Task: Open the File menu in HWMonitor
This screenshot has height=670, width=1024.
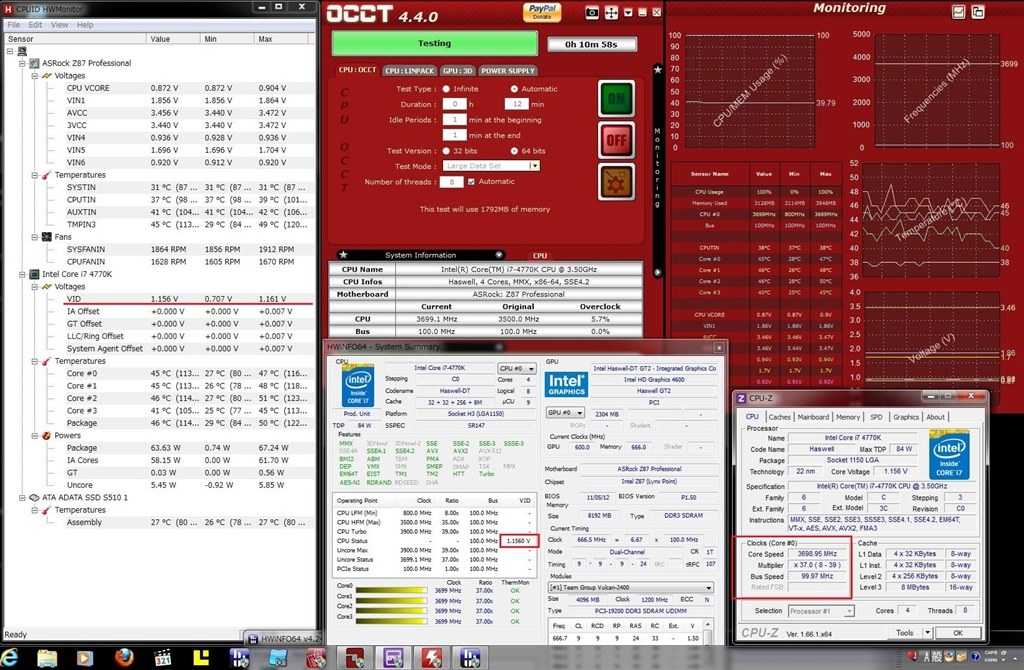Action: point(14,25)
